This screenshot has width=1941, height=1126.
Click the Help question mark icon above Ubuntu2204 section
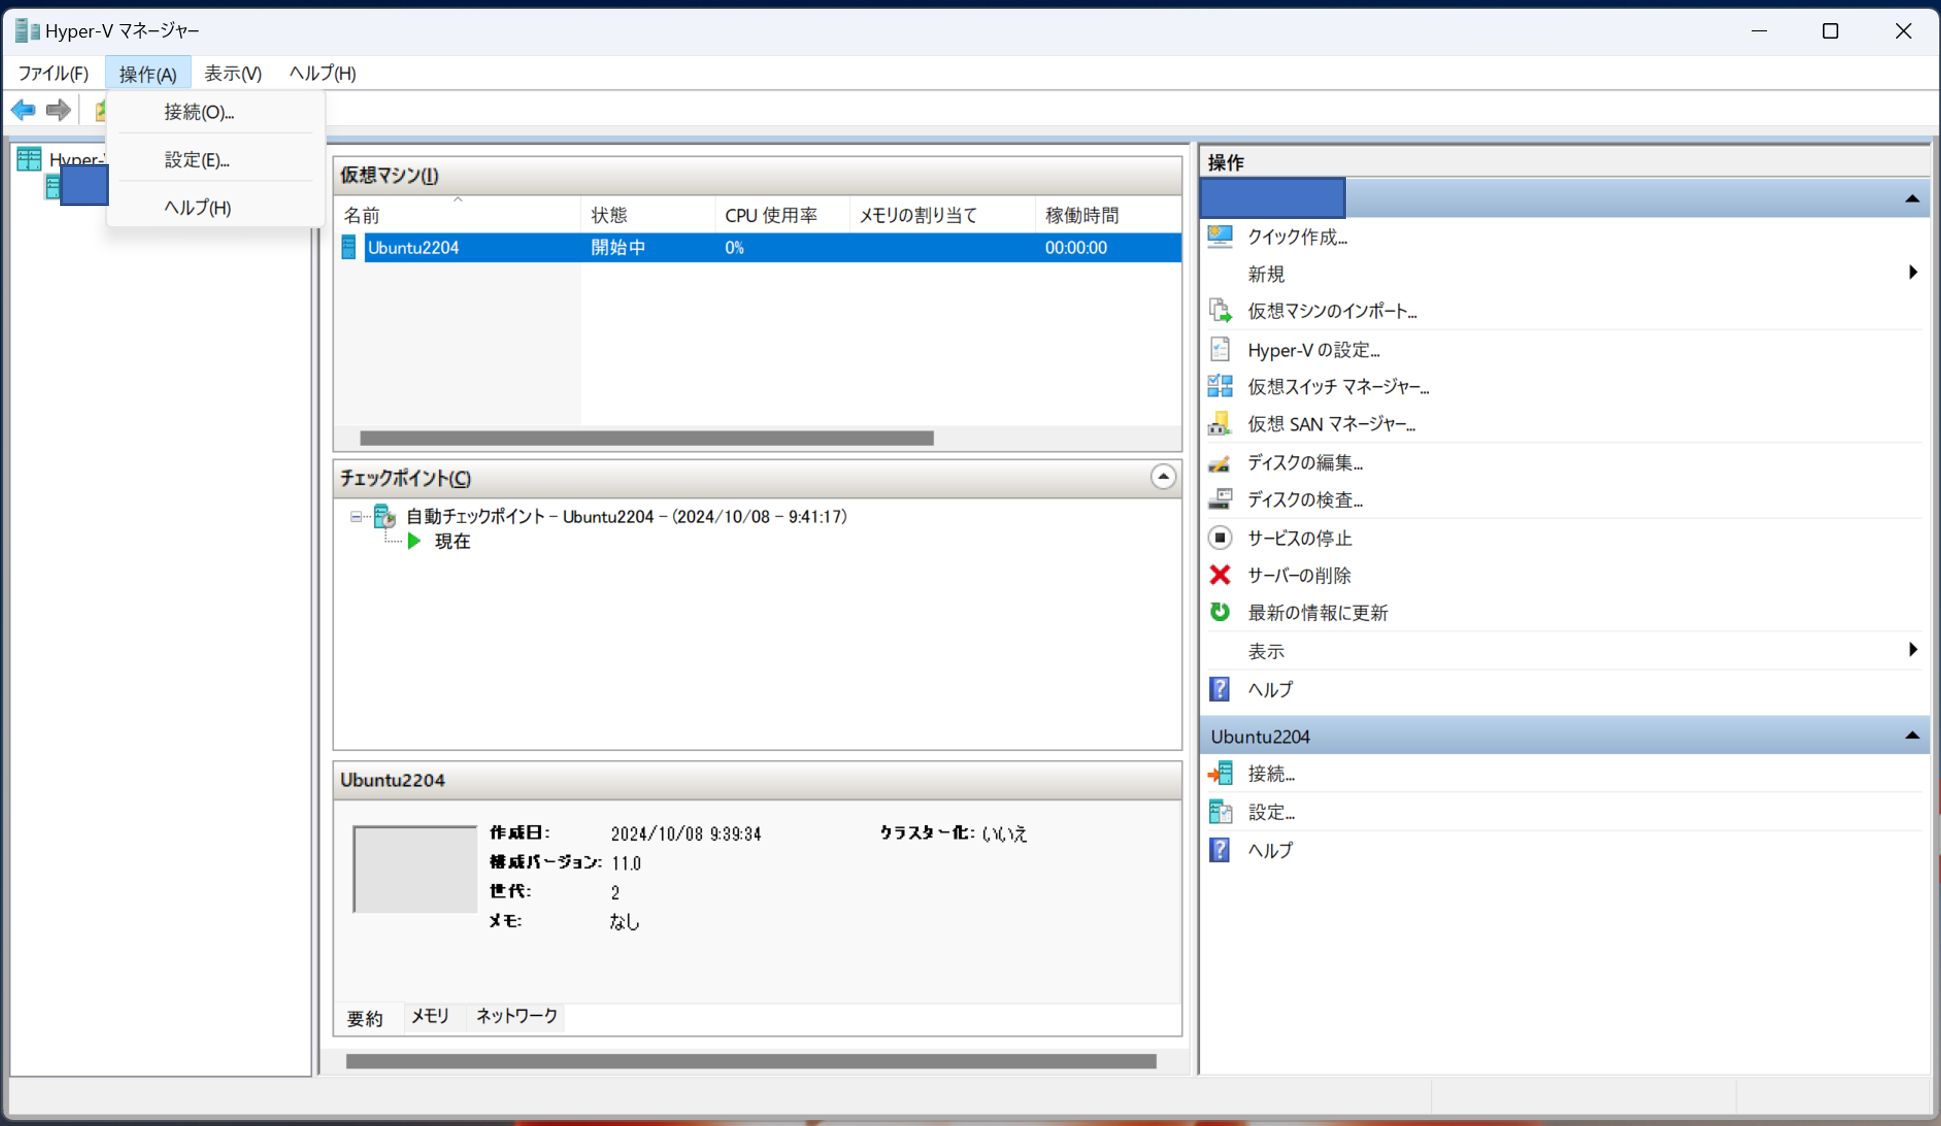click(1220, 689)
